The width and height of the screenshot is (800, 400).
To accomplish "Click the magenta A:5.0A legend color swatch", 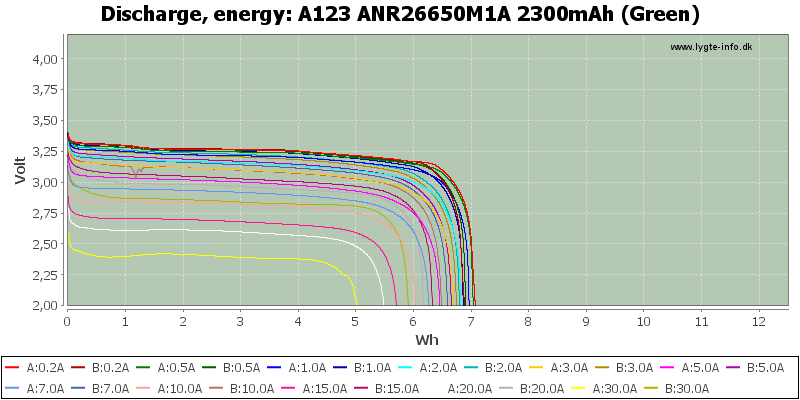I will 668,367.
